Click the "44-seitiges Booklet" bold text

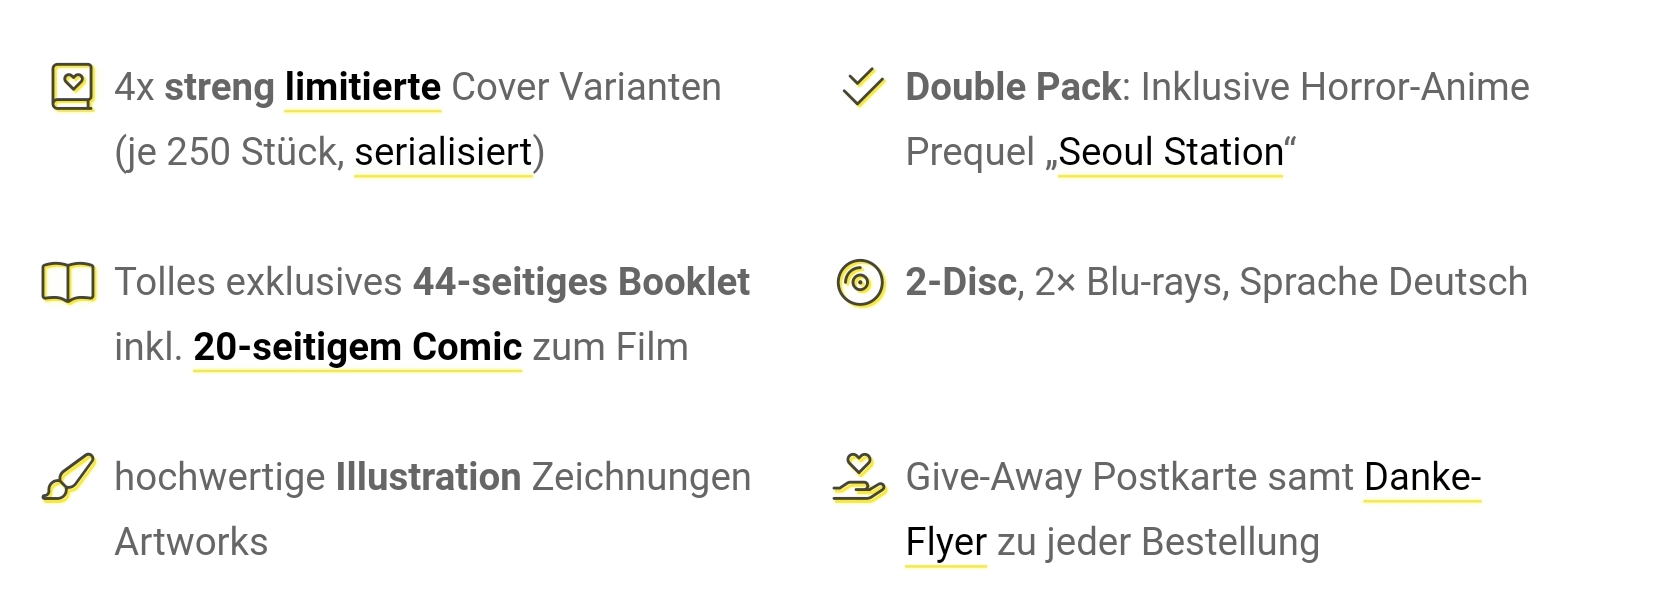pos(581,283)
